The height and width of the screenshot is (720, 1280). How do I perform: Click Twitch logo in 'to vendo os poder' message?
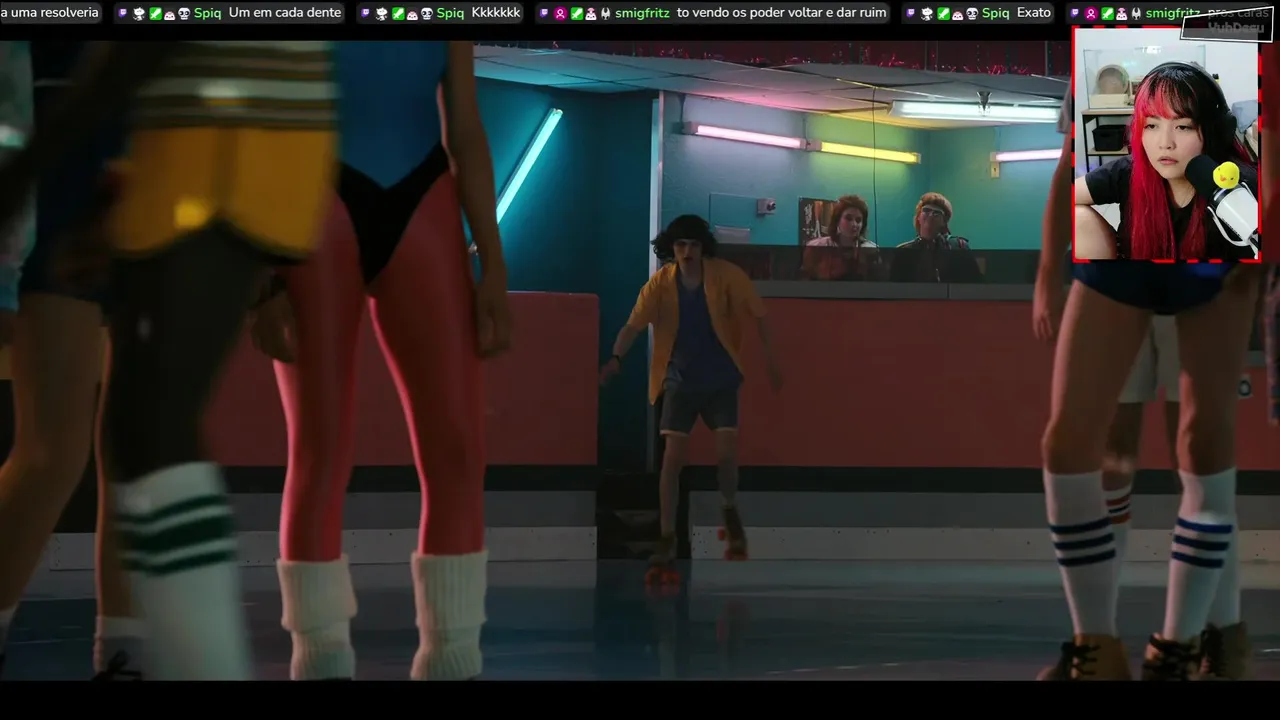tap(543, 13)
